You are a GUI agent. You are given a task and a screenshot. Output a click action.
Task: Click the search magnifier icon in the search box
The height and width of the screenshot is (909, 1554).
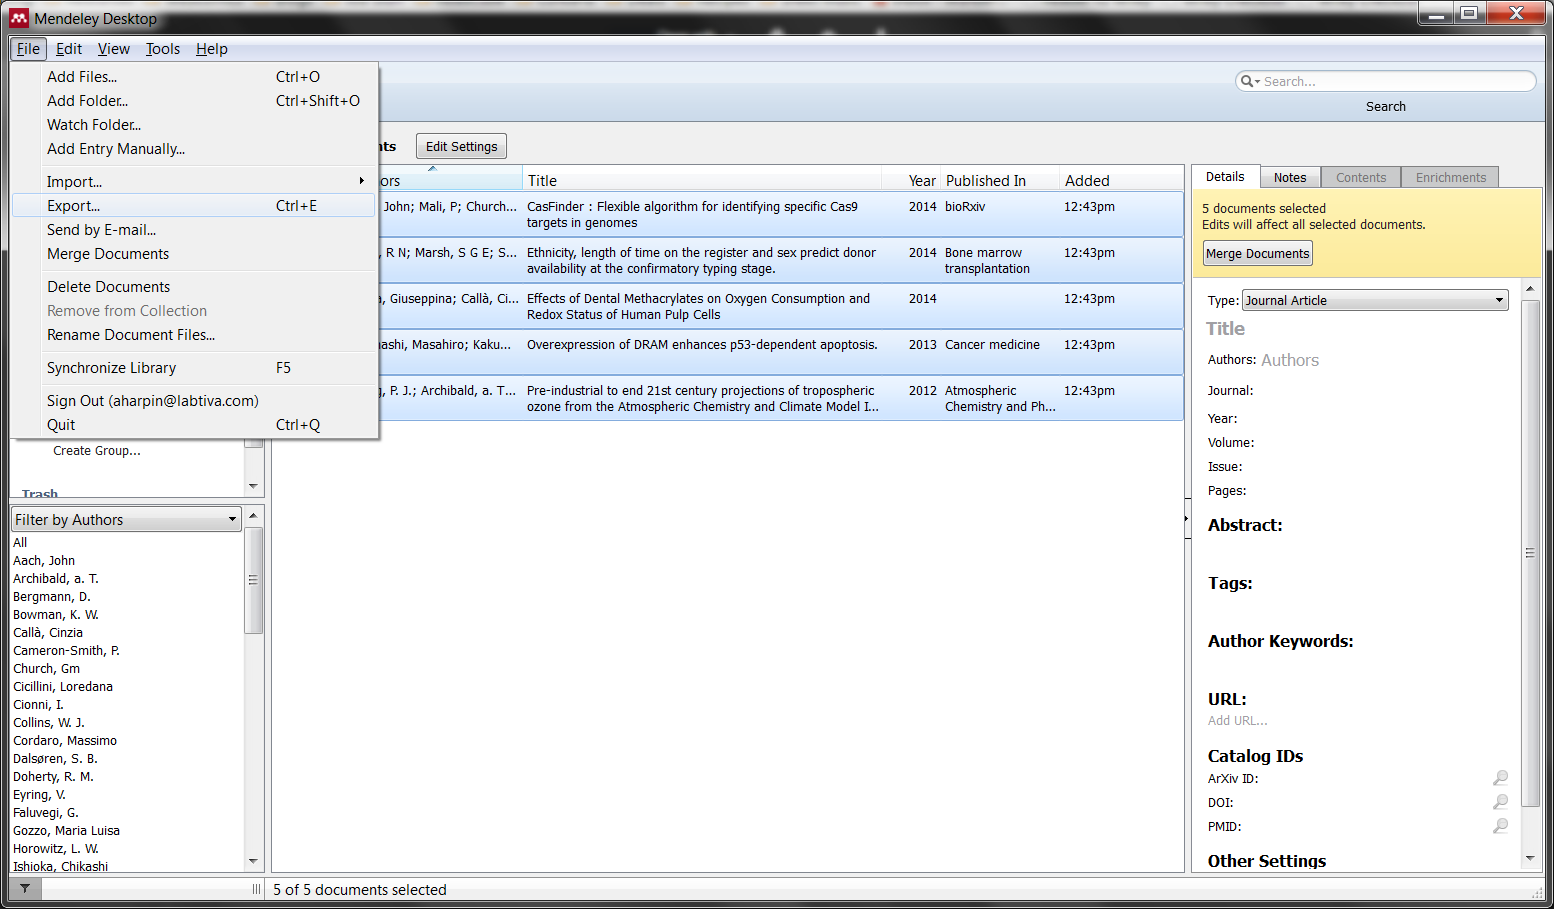pos(1247,81)
